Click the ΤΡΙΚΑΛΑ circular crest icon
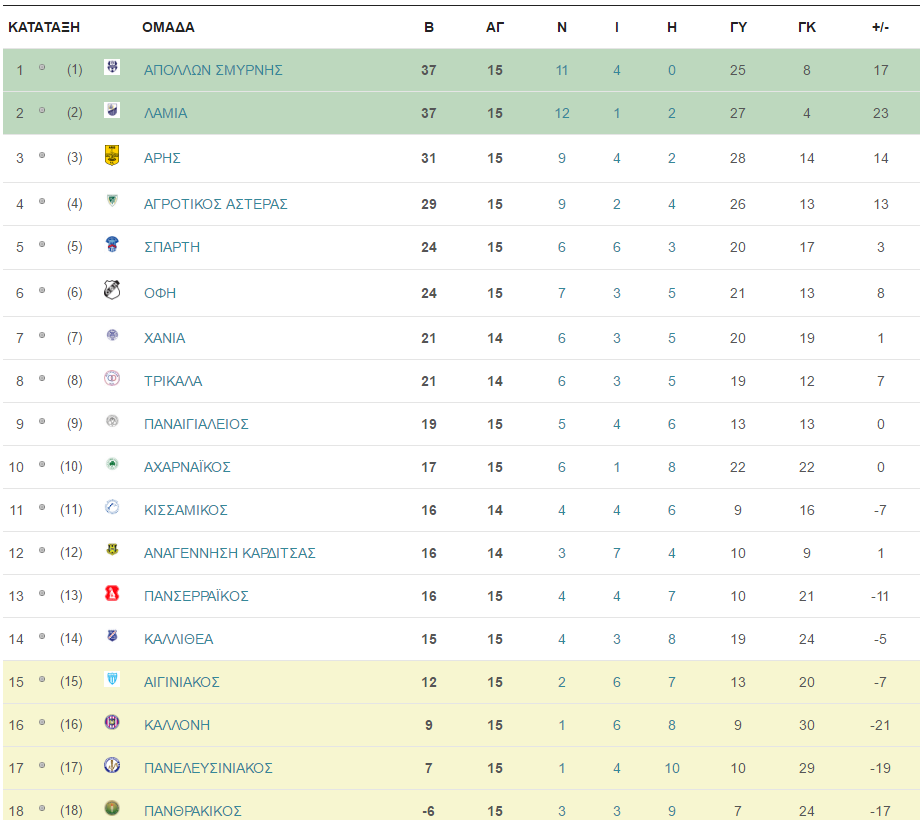This screenshot has width=922, height=820. (112, 378)
